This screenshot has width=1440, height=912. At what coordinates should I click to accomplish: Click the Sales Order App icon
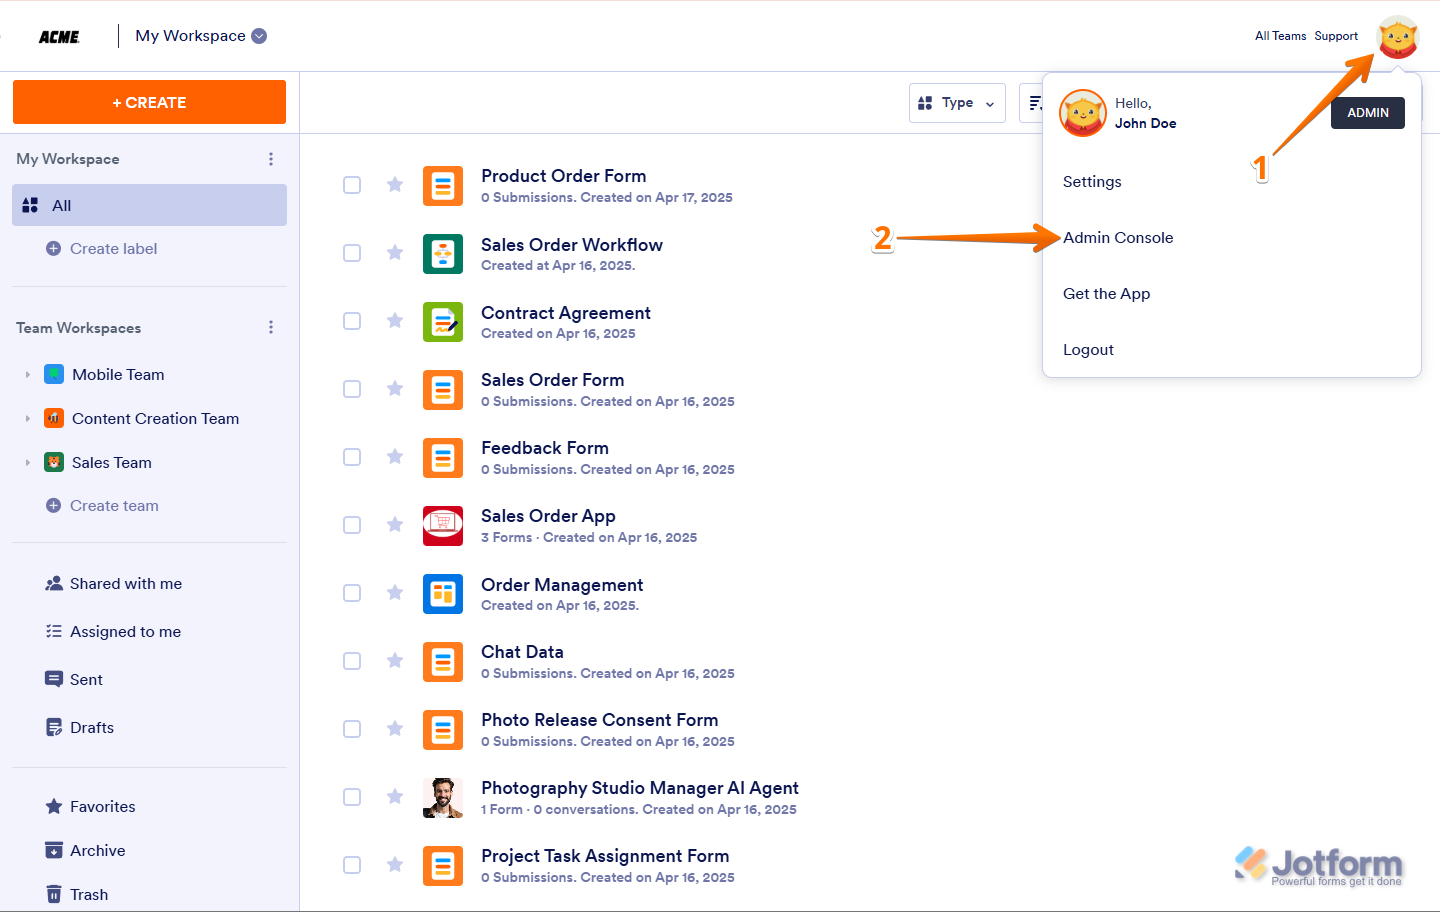tap(443, 526)
